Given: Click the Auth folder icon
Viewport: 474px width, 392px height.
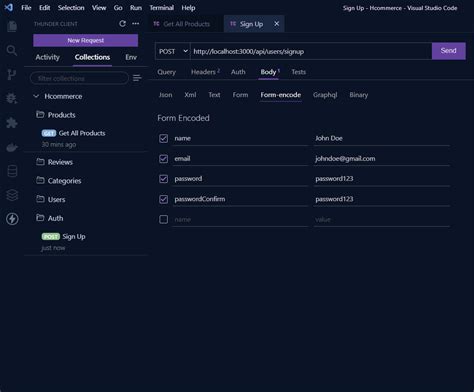Looking at the screenshot, I should [40, 218].
